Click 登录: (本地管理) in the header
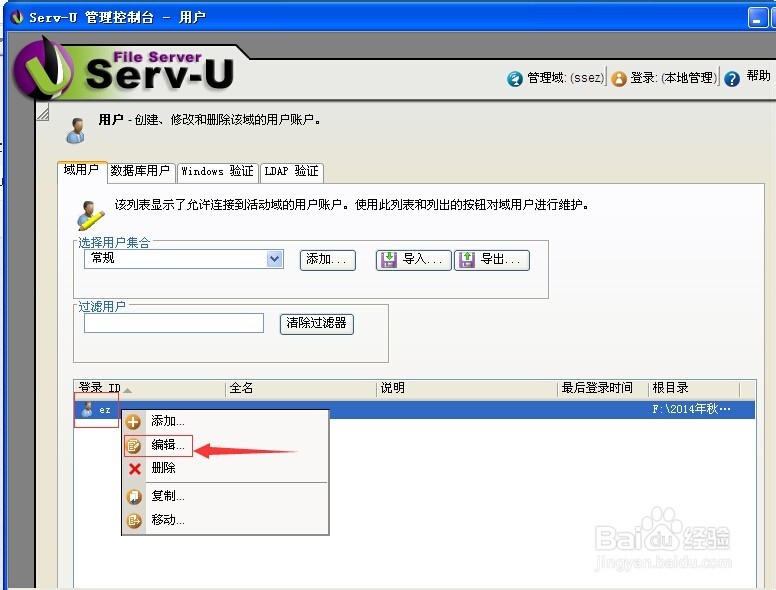The width and height of the screenshot is (776, 590). tap(674, 78)
